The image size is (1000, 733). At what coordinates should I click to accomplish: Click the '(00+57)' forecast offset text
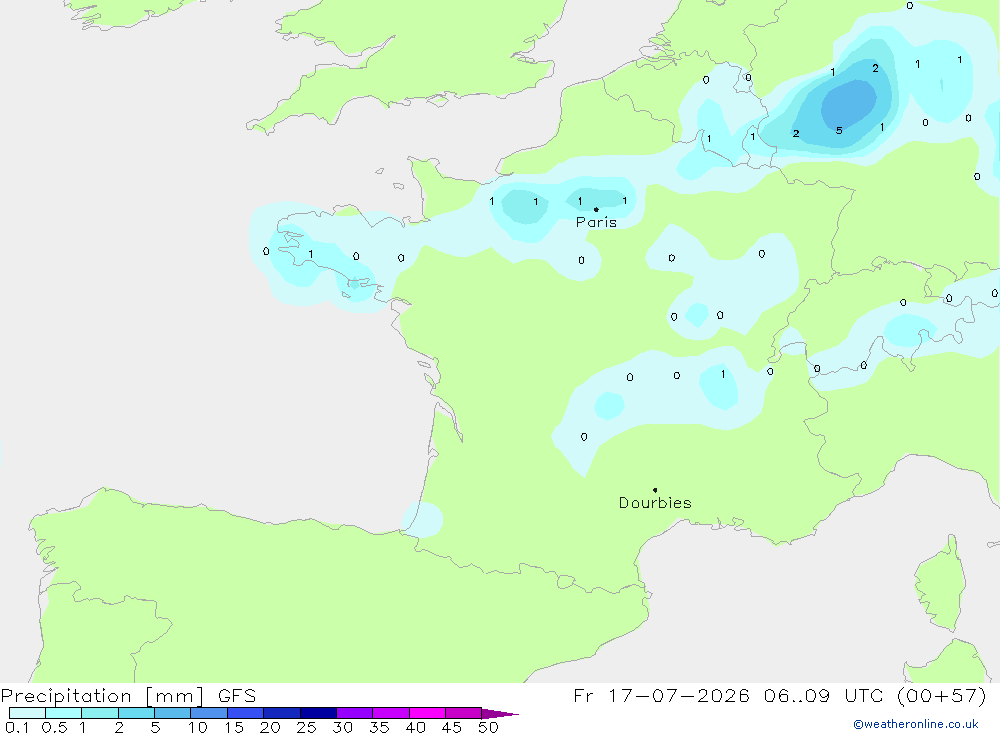pyautogui.click(x=941, y=695)
